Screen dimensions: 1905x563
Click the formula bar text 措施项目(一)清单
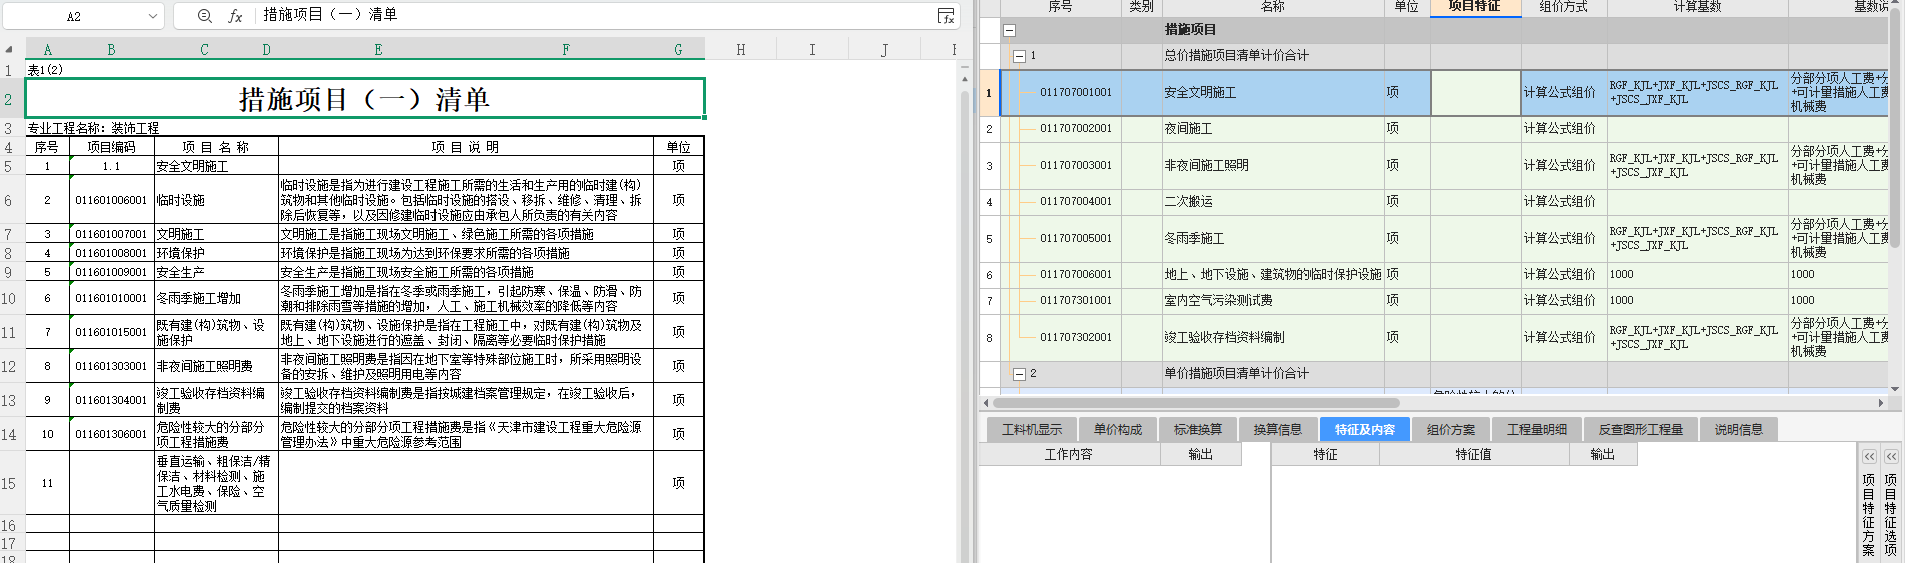pos(330,15)
